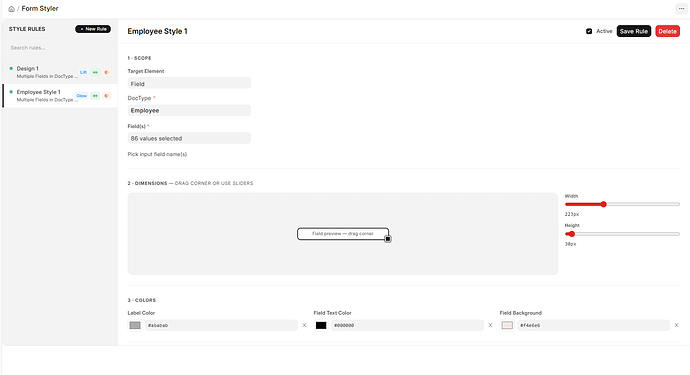This screenshot has height=375, width=690.
Task: Select the Design 1 style rule
Action: tap(60, 72)
